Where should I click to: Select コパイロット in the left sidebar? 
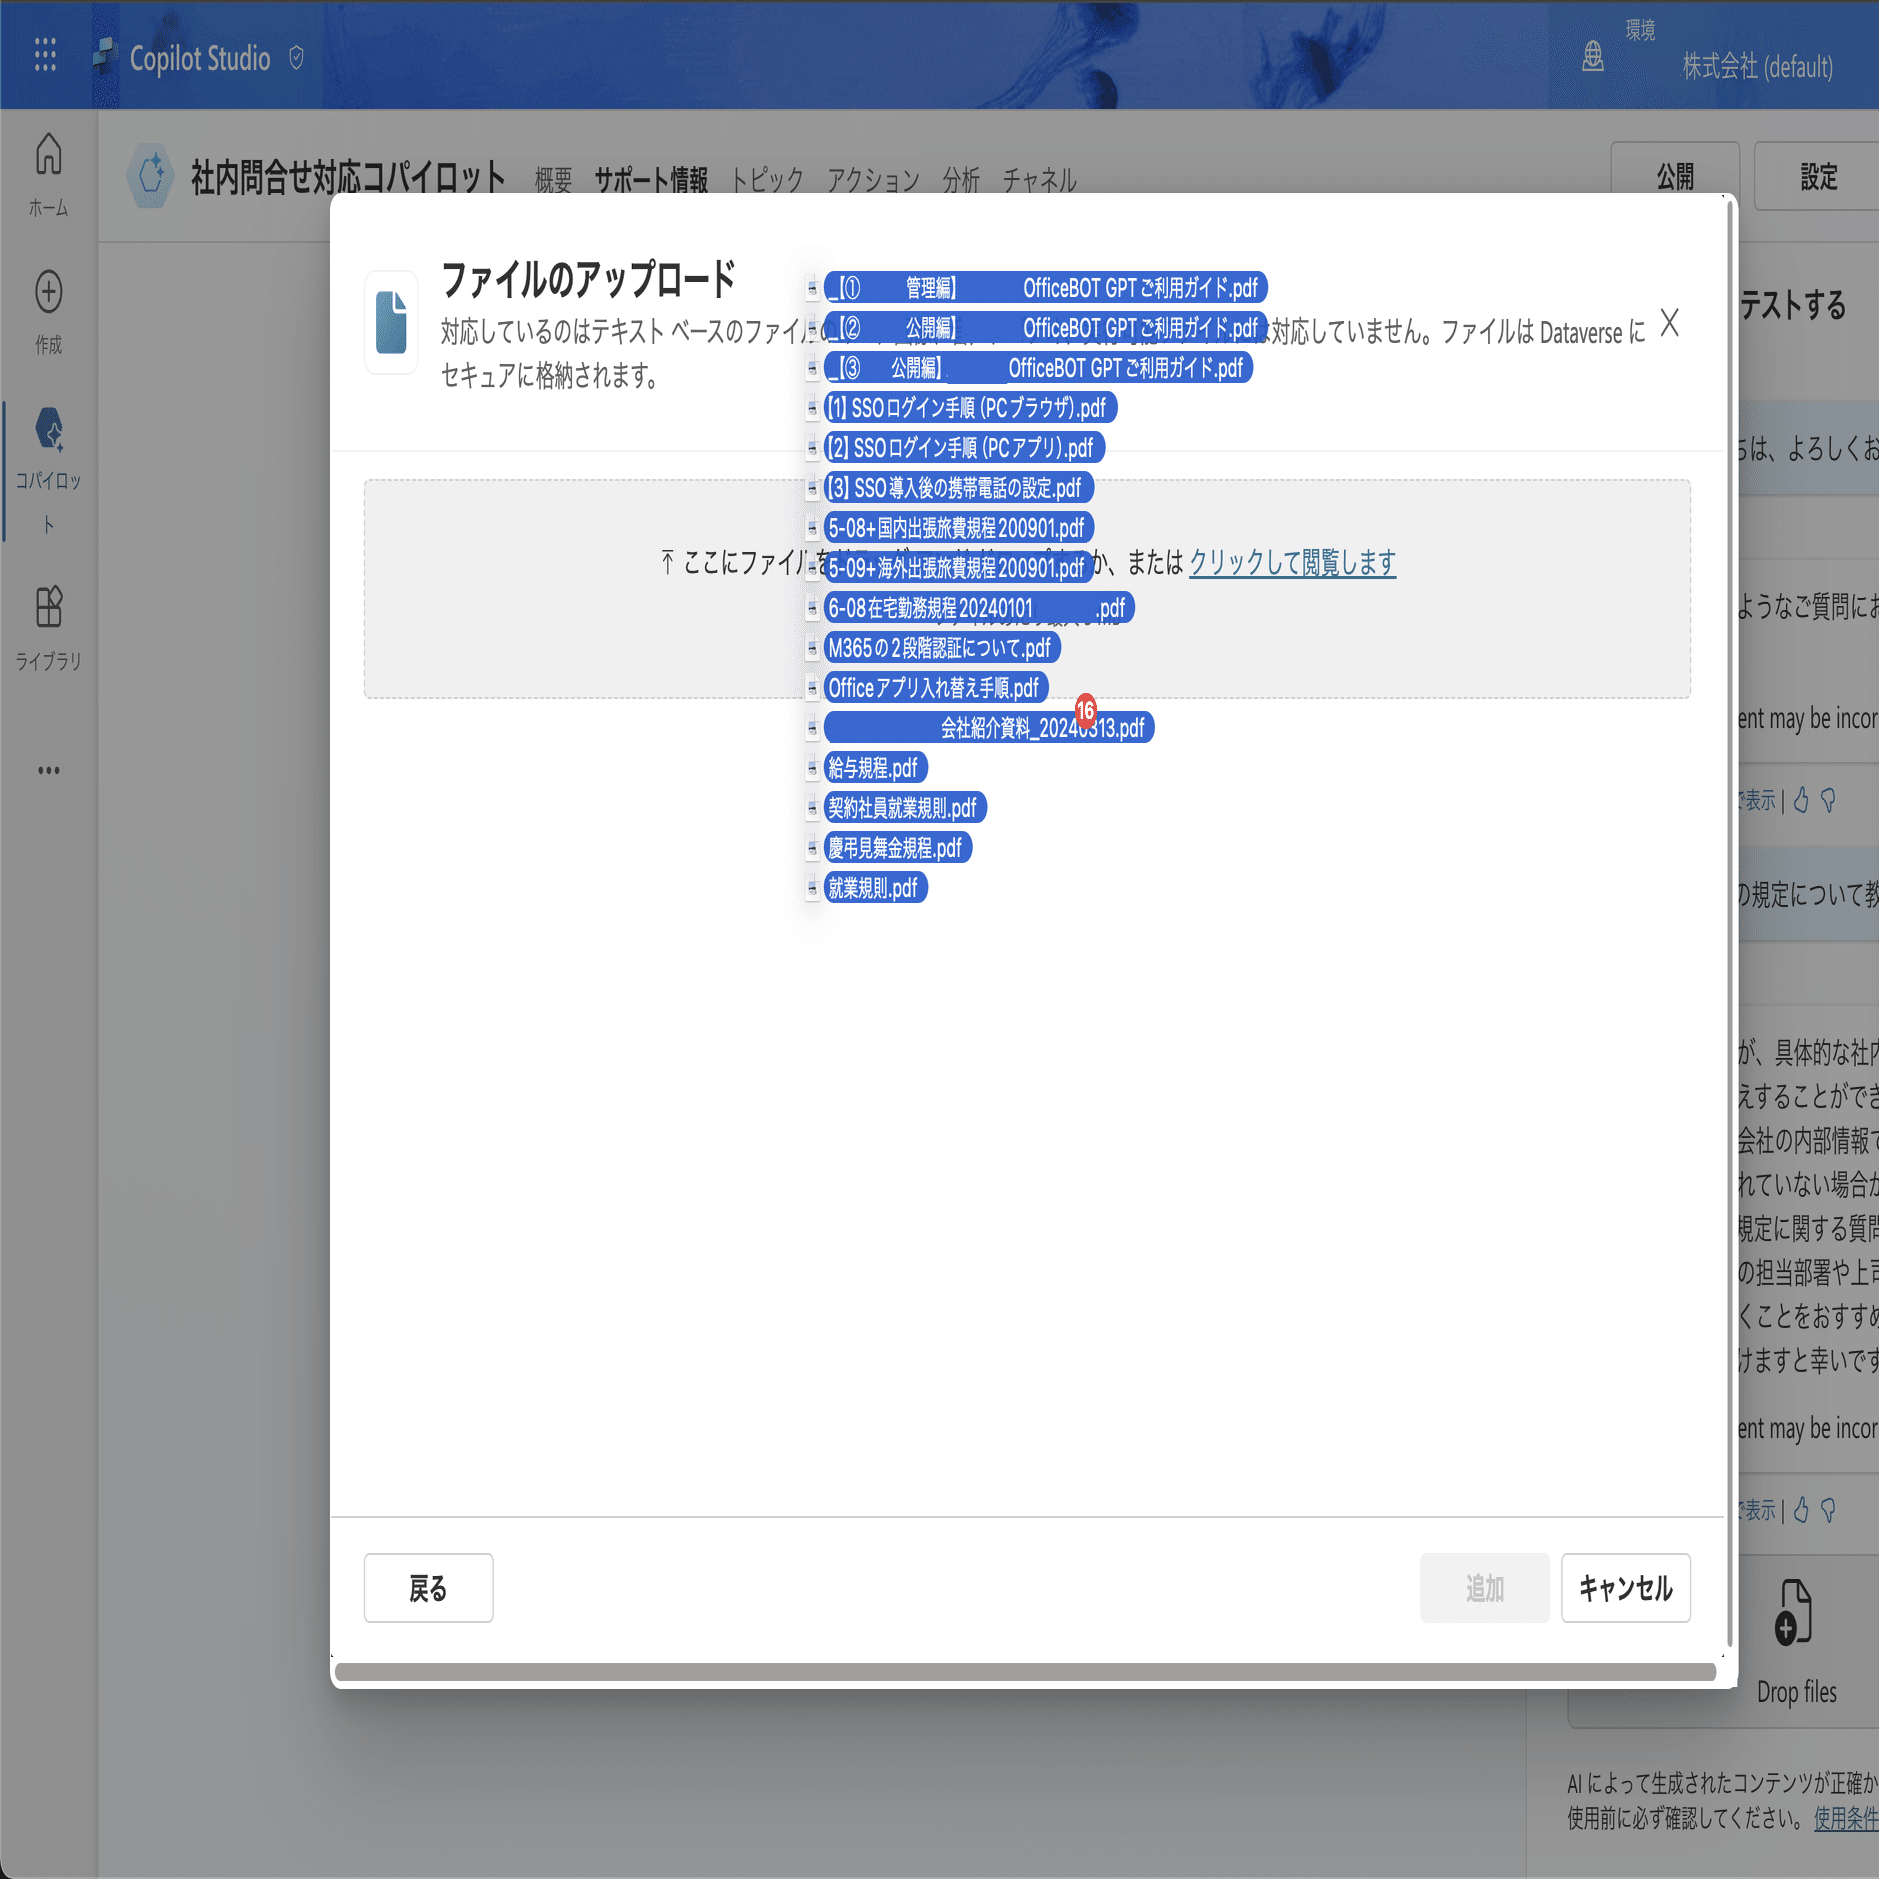pyautogui.click(x=48, y=471)
